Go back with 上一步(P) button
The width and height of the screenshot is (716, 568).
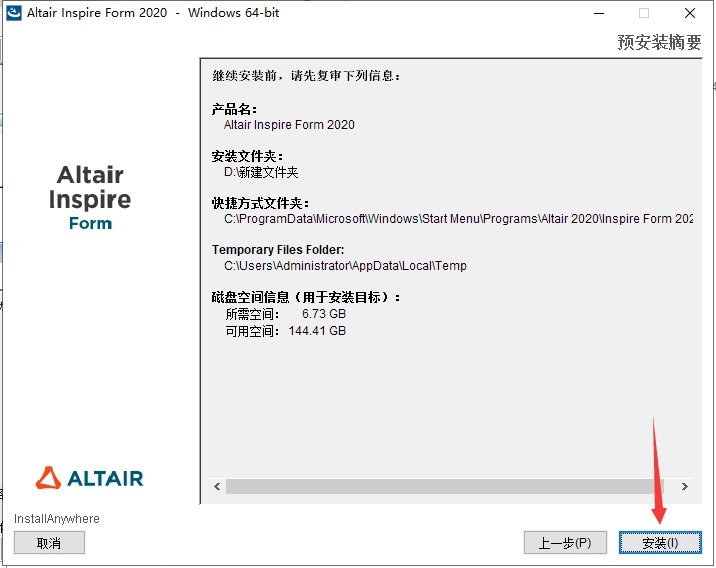coord(565,542)
